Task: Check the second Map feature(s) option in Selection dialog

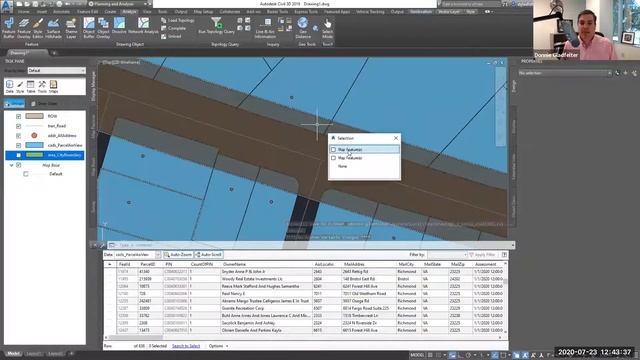Action: 333,158
